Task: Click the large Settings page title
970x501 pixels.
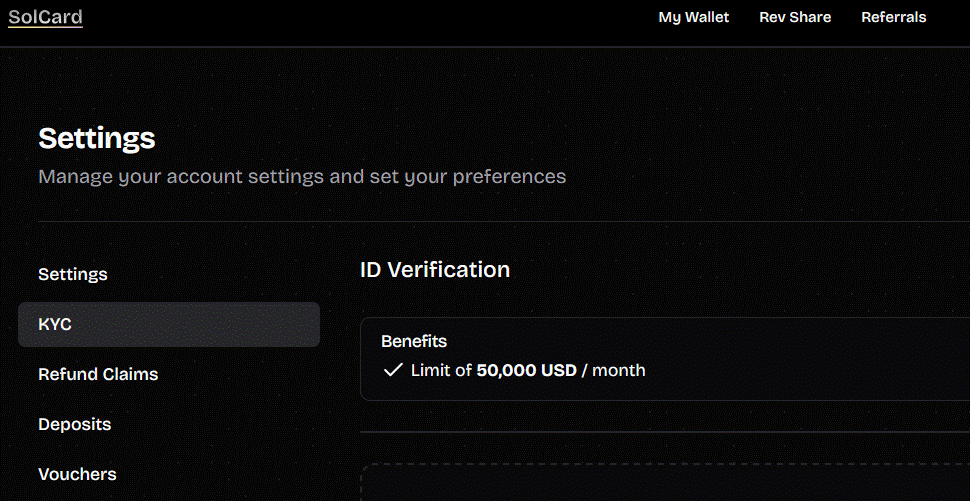Action: pyautogui.click(x=97, y=138)
